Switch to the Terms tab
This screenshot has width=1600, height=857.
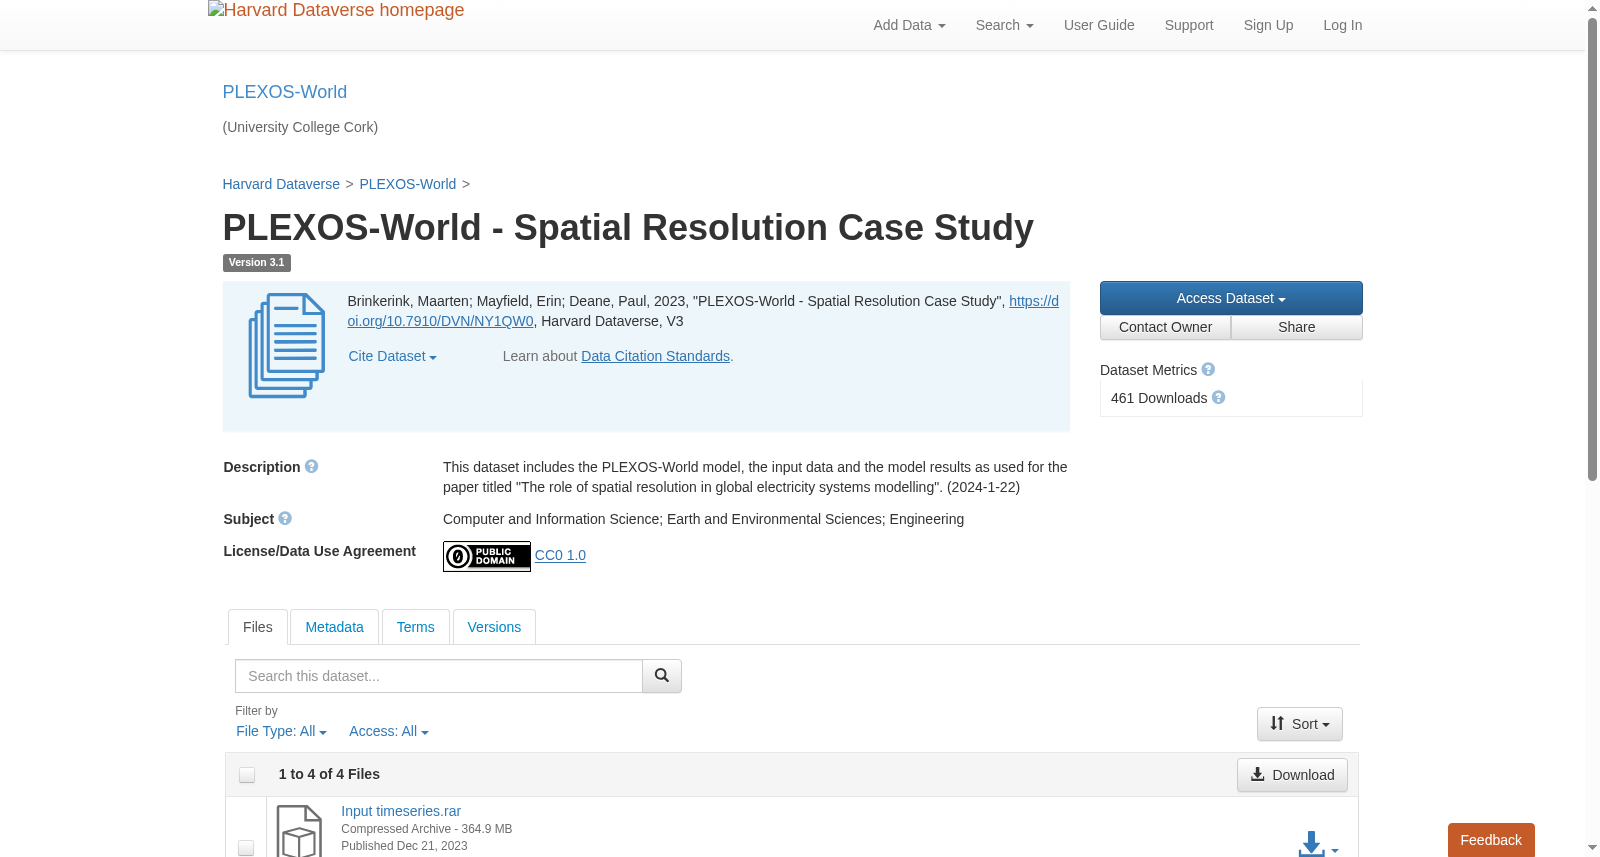click(x=415, y=627)
